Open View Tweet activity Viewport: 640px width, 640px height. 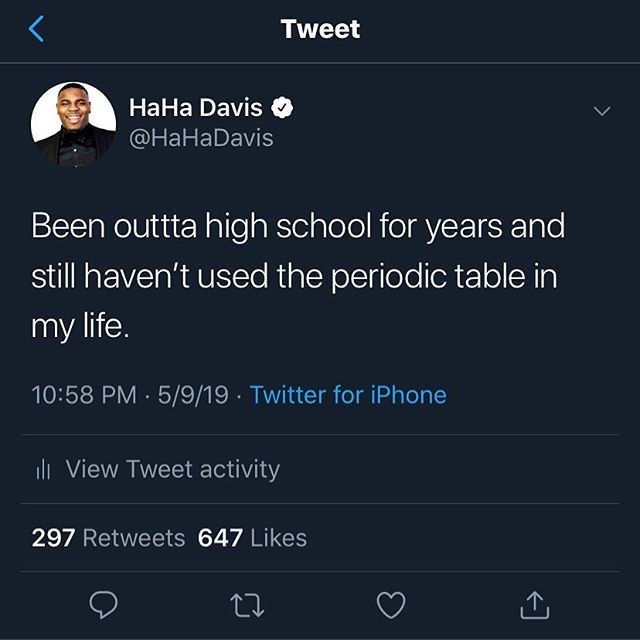pos(172,469)
